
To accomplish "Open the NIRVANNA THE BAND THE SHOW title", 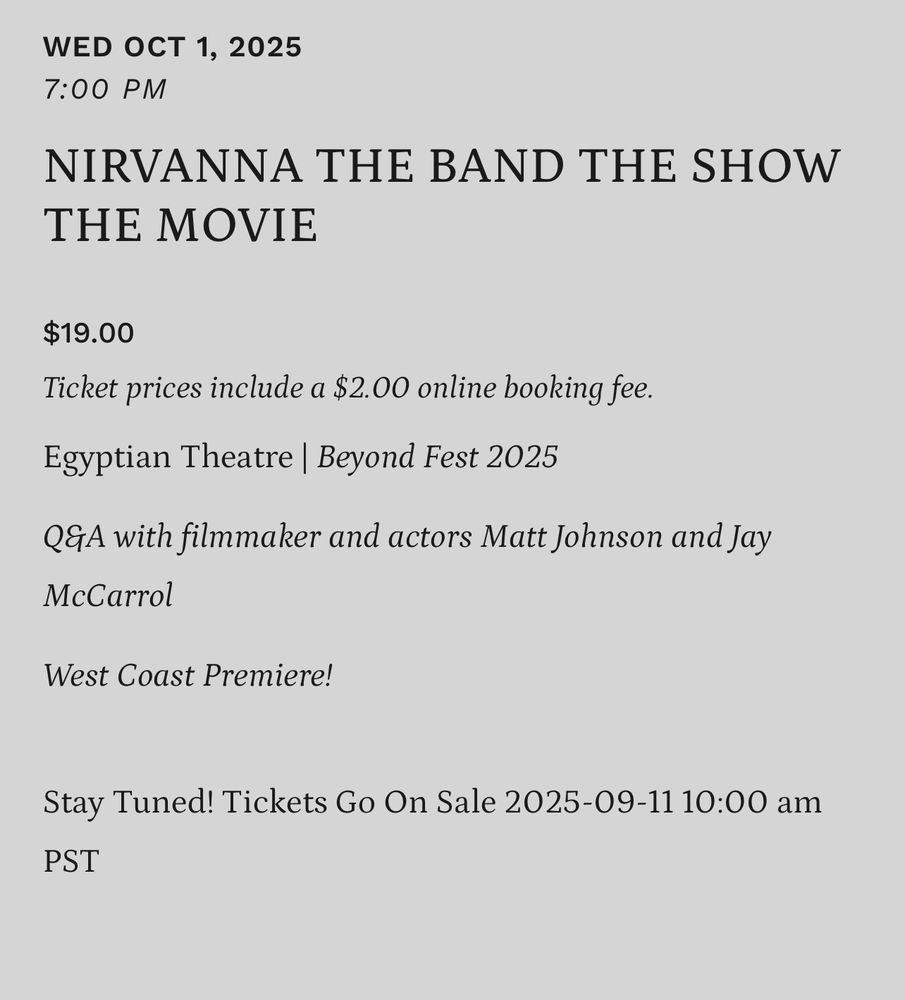I will [441, 167].
